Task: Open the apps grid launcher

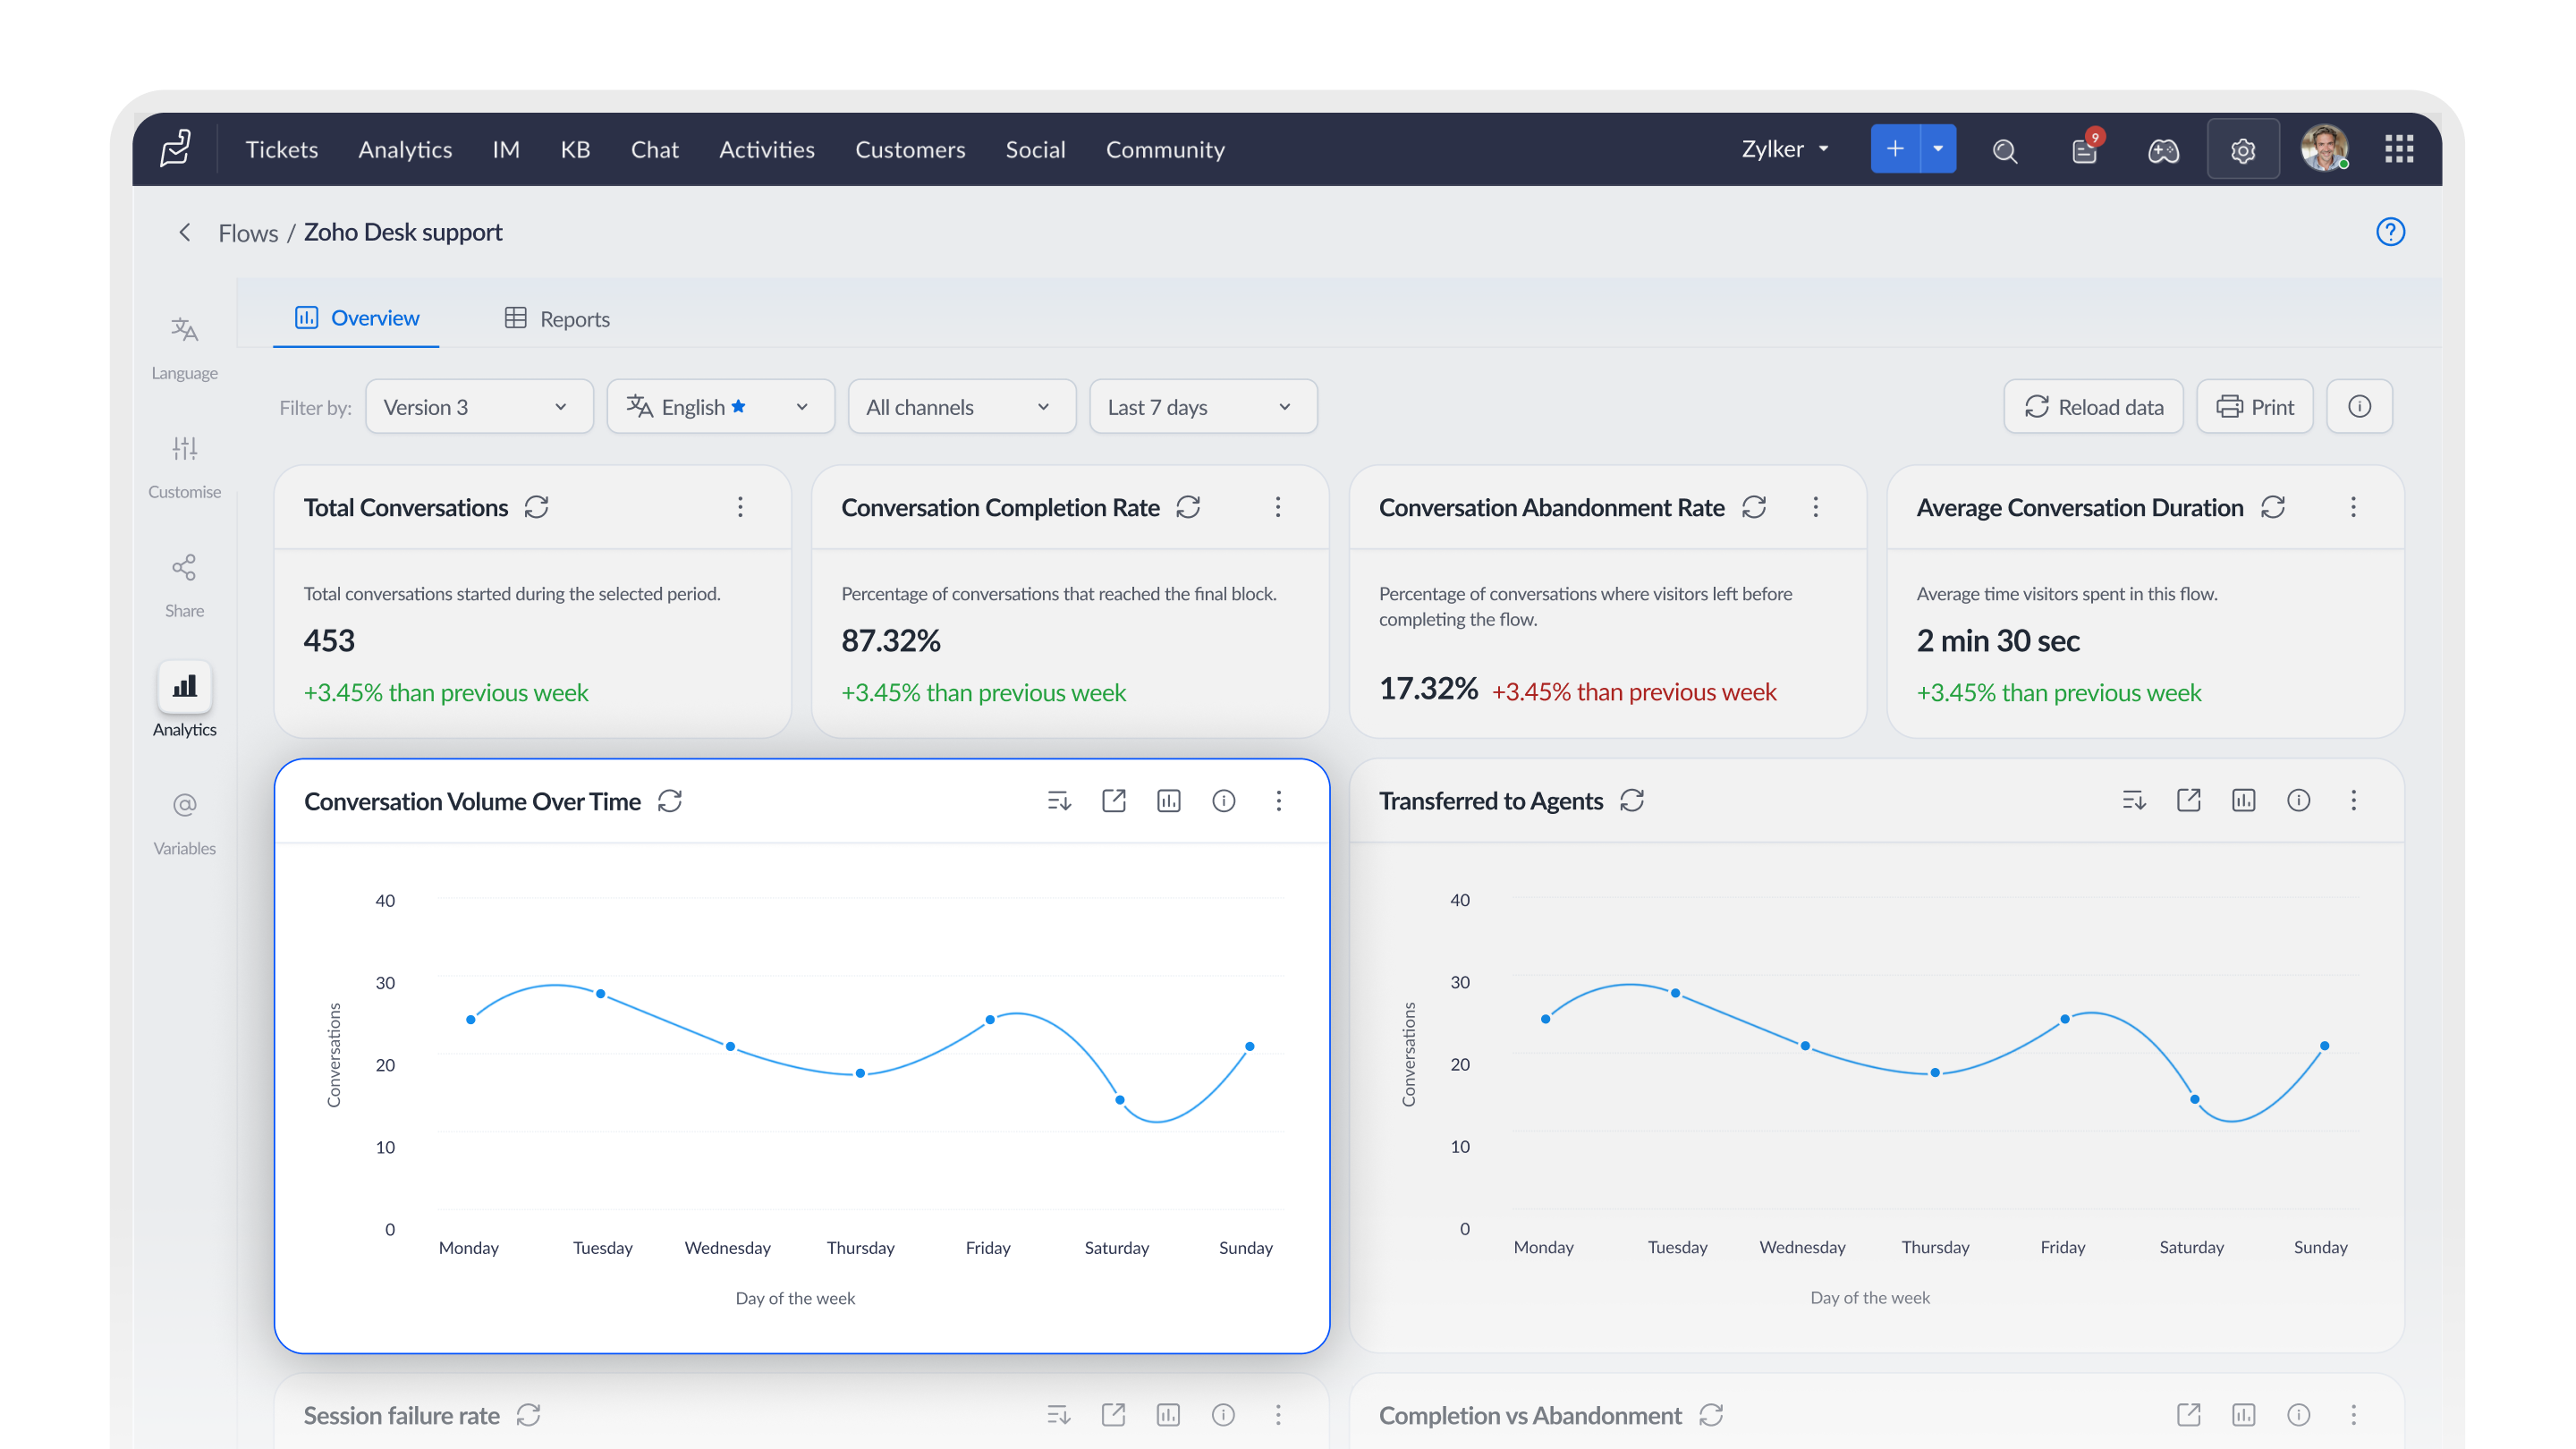Action: point(2399,149)
